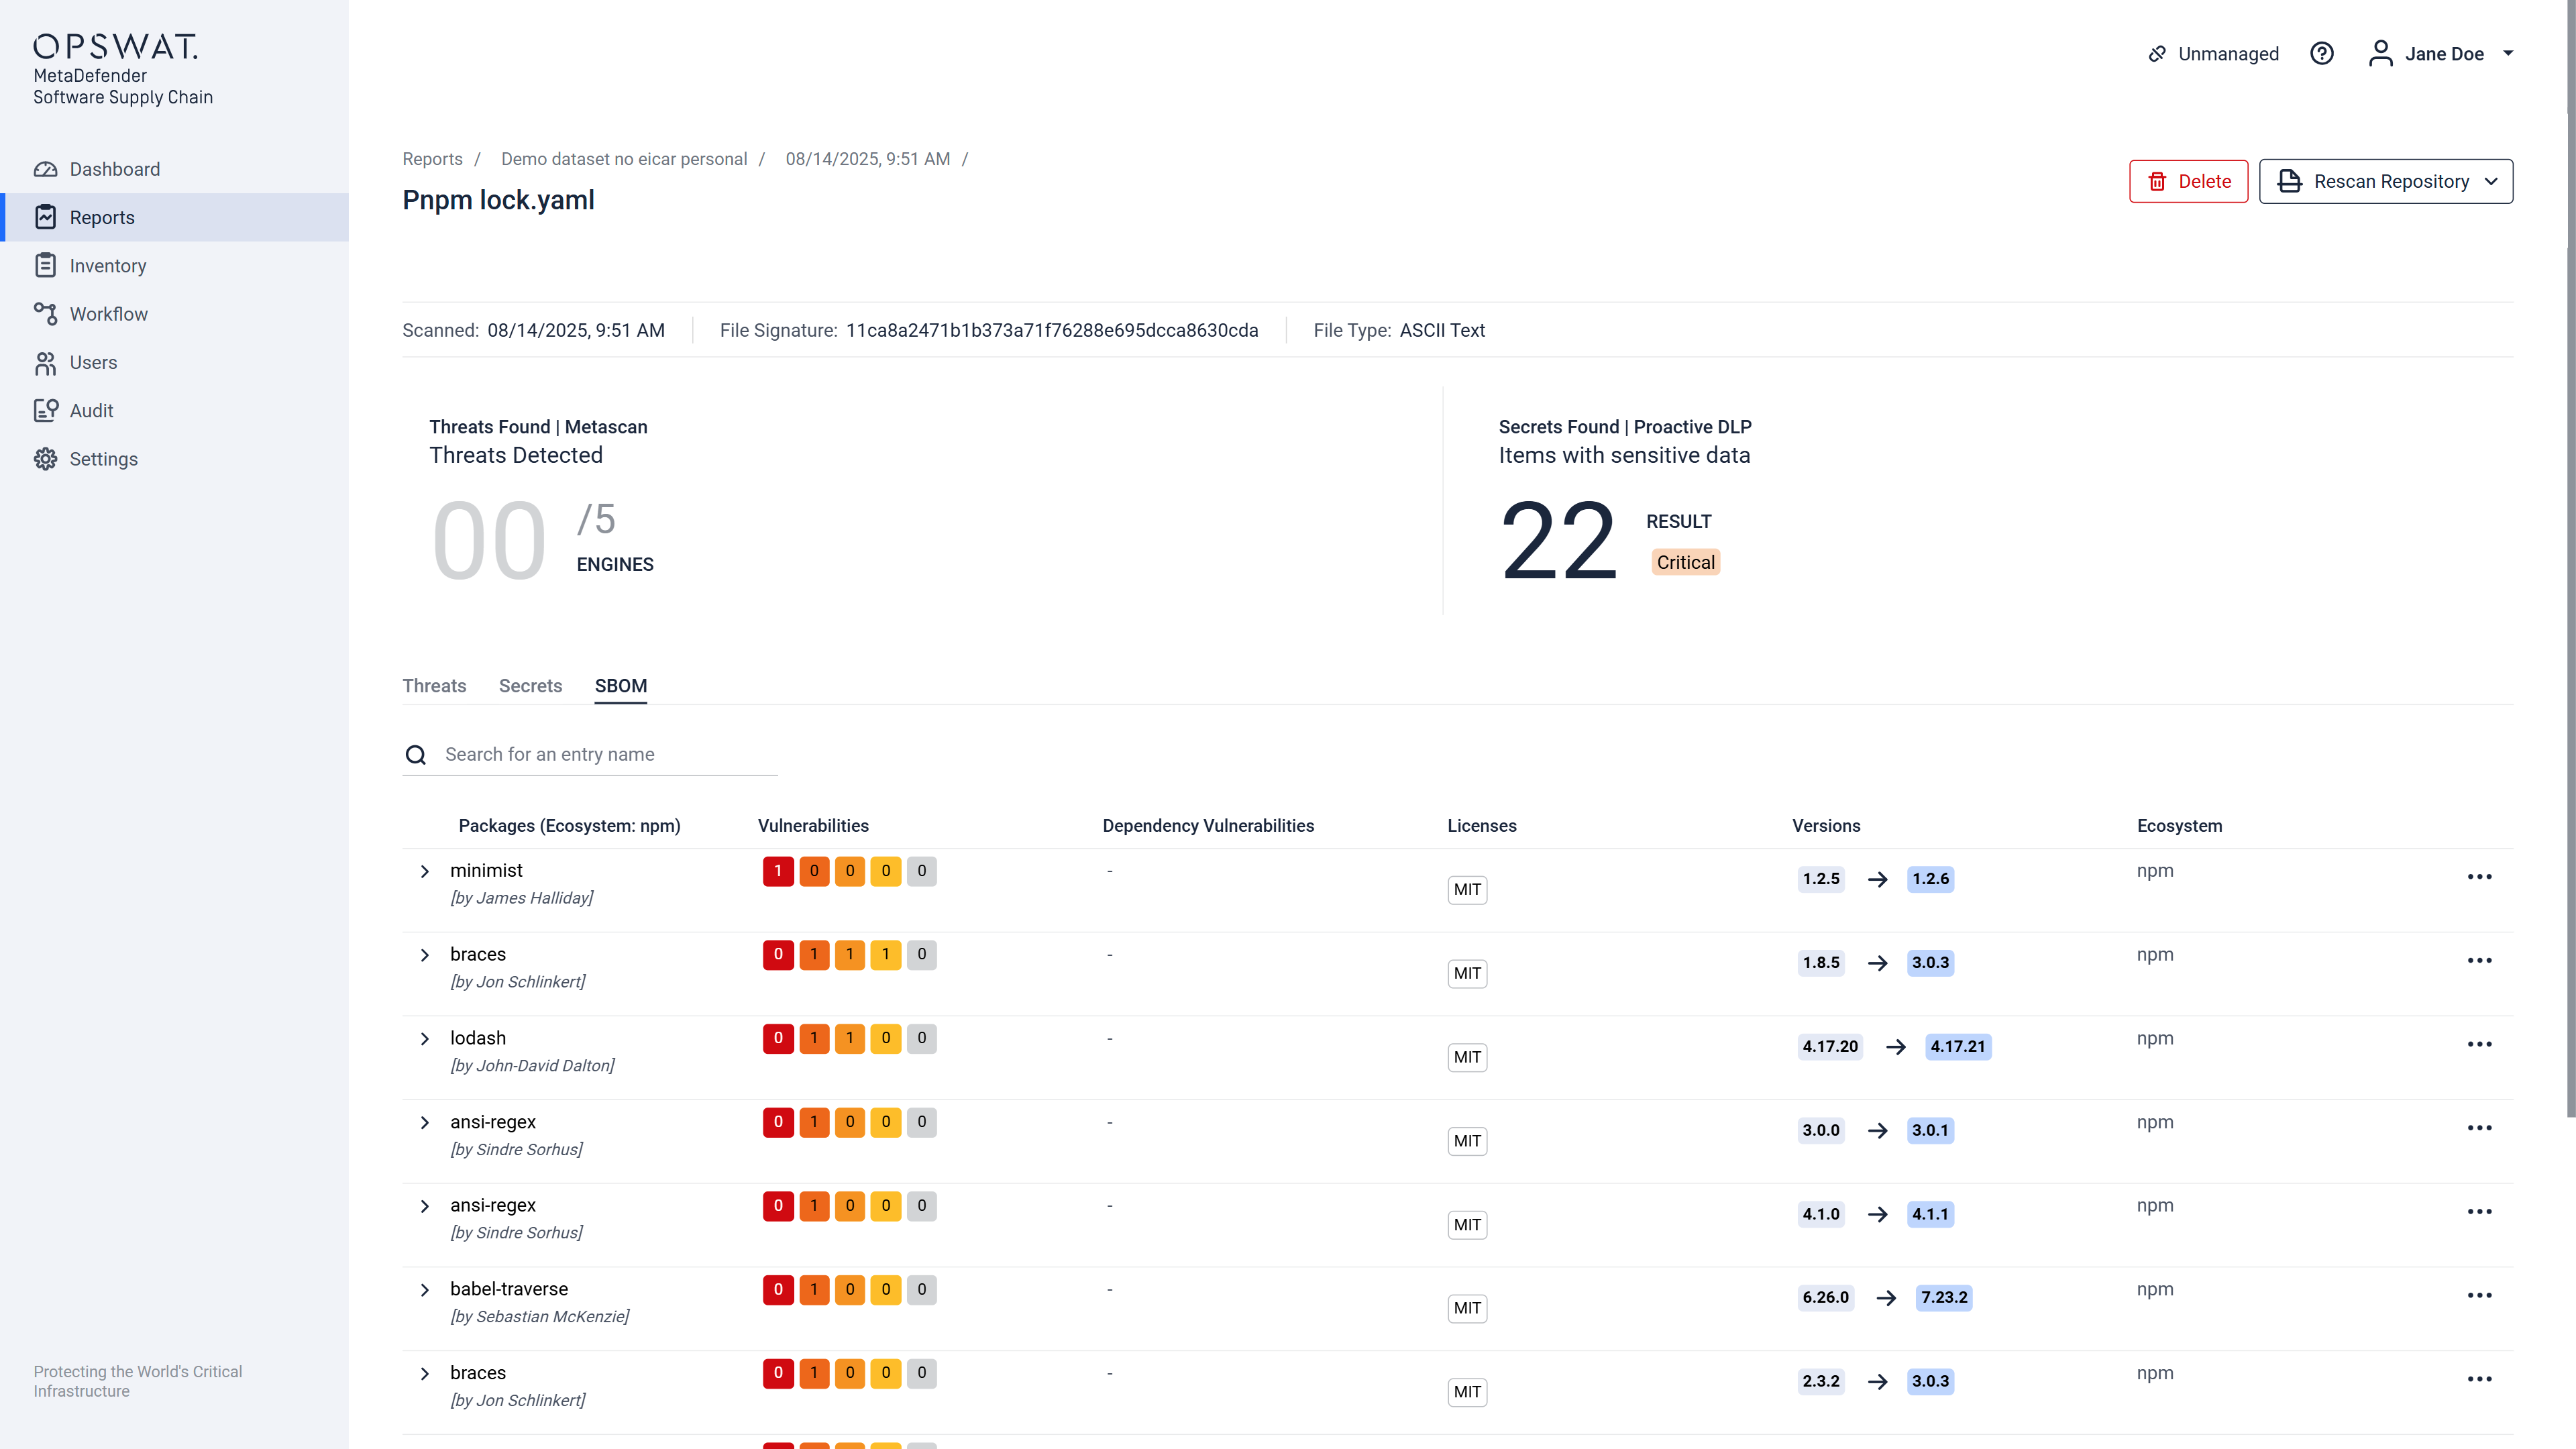The height and width of the screenshot is (1449, 2576).
Task: Expand the babel-traverse package row
Action: pyautogui.click(x=425, y=1290)
